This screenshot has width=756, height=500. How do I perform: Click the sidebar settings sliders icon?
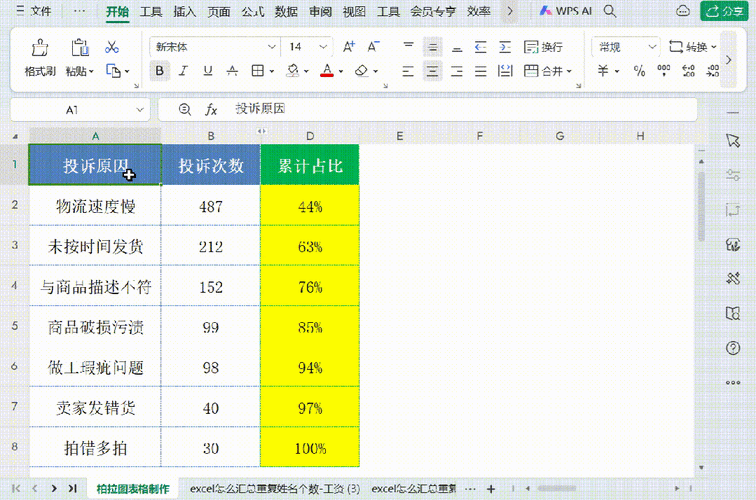[x=733, y=175]
